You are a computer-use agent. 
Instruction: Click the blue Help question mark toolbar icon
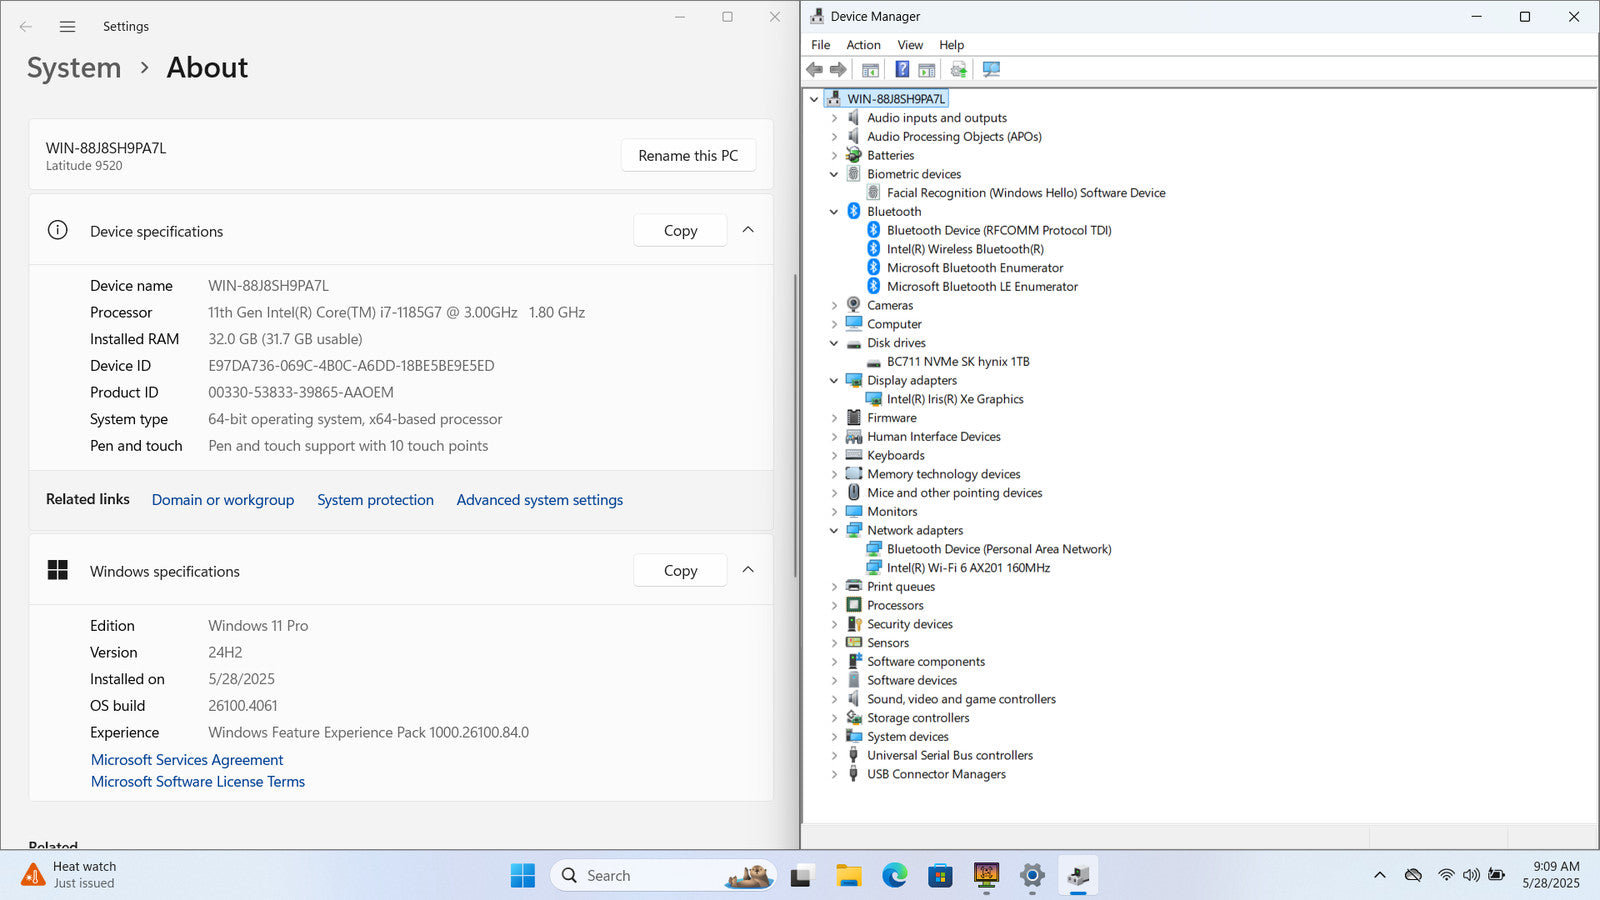click(x=902, y=69)
